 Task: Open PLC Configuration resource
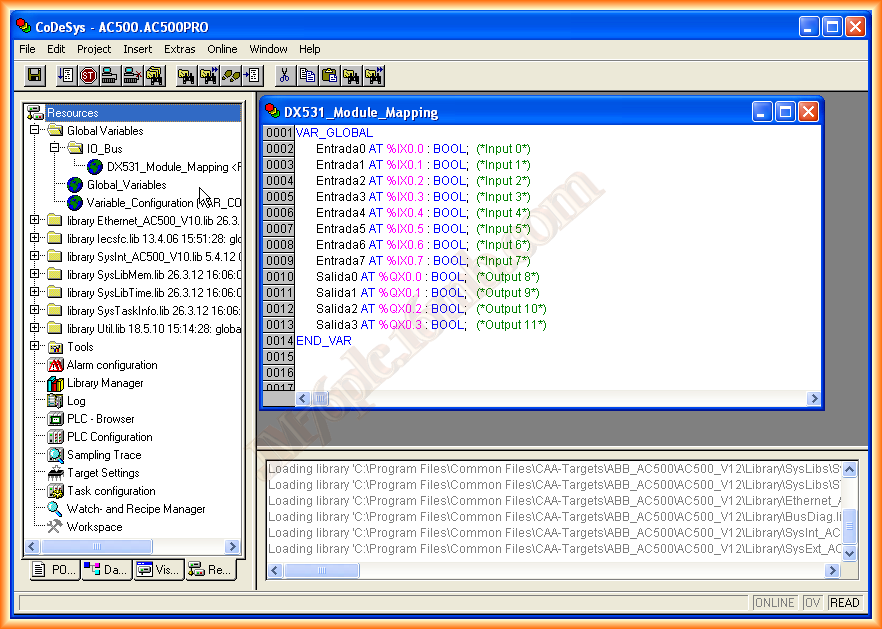(x=109, y=437)
